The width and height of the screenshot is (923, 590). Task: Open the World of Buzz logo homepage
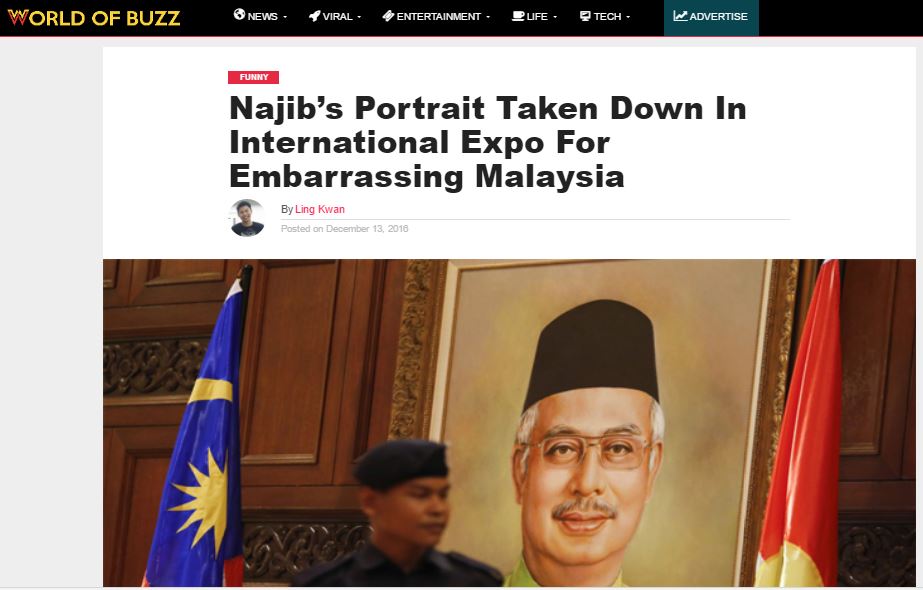(x=94, y=18)
